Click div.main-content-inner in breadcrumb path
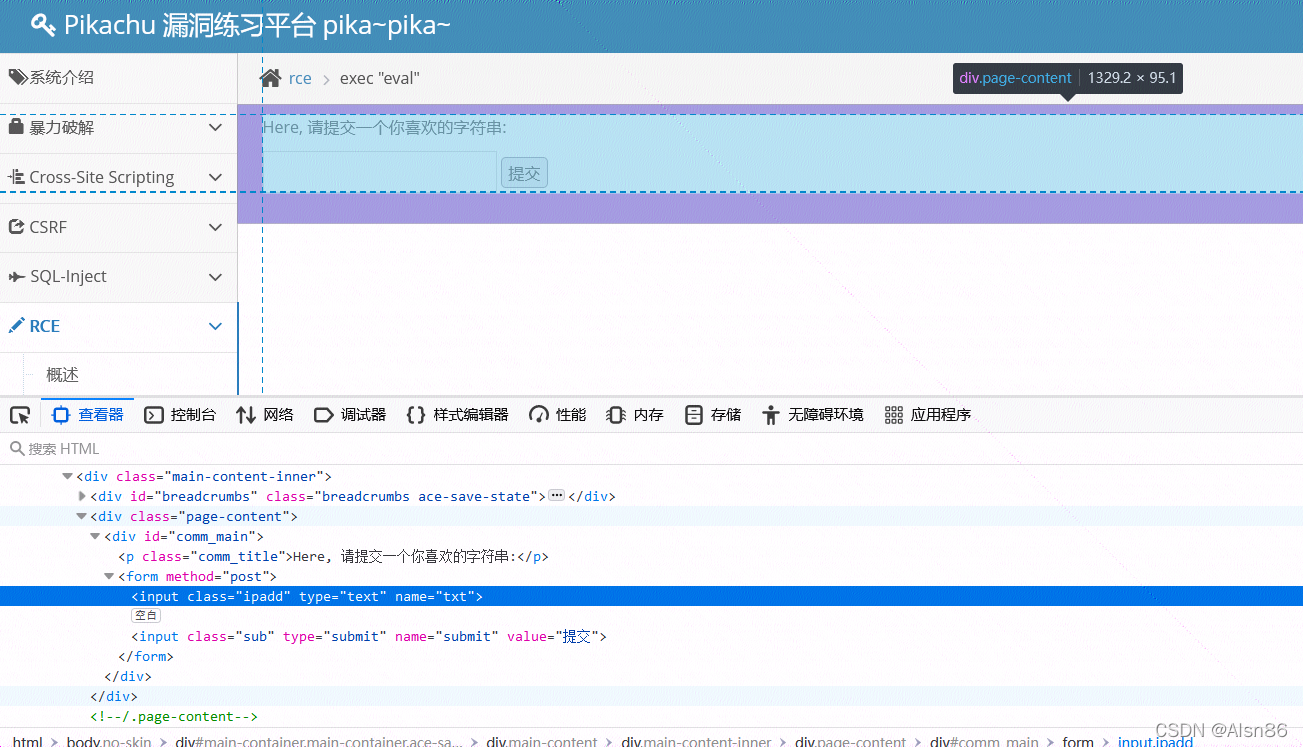This screenshot has height=747, width=1303. pos(696,742)
